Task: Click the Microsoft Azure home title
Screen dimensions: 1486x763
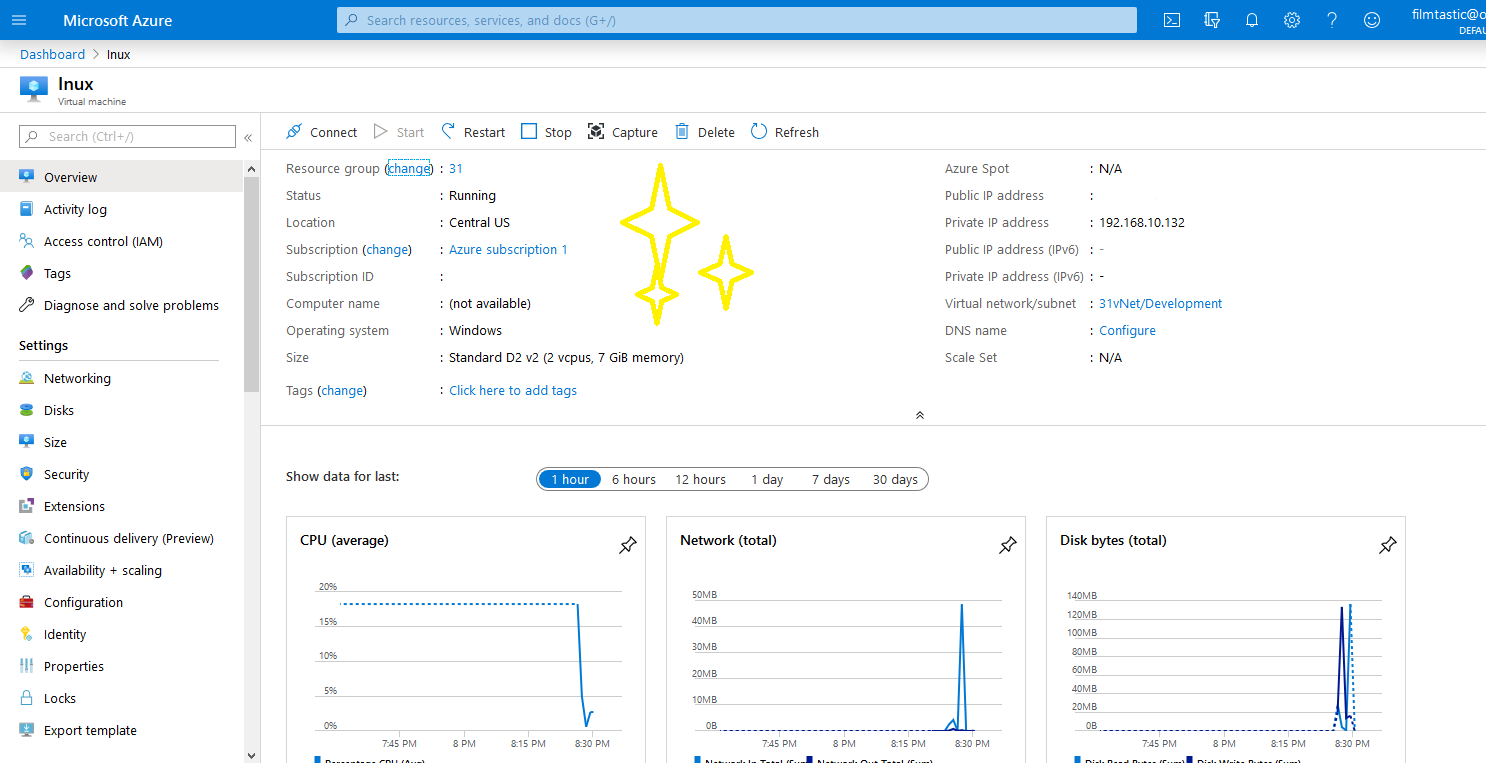Action: tap(117, 20)
